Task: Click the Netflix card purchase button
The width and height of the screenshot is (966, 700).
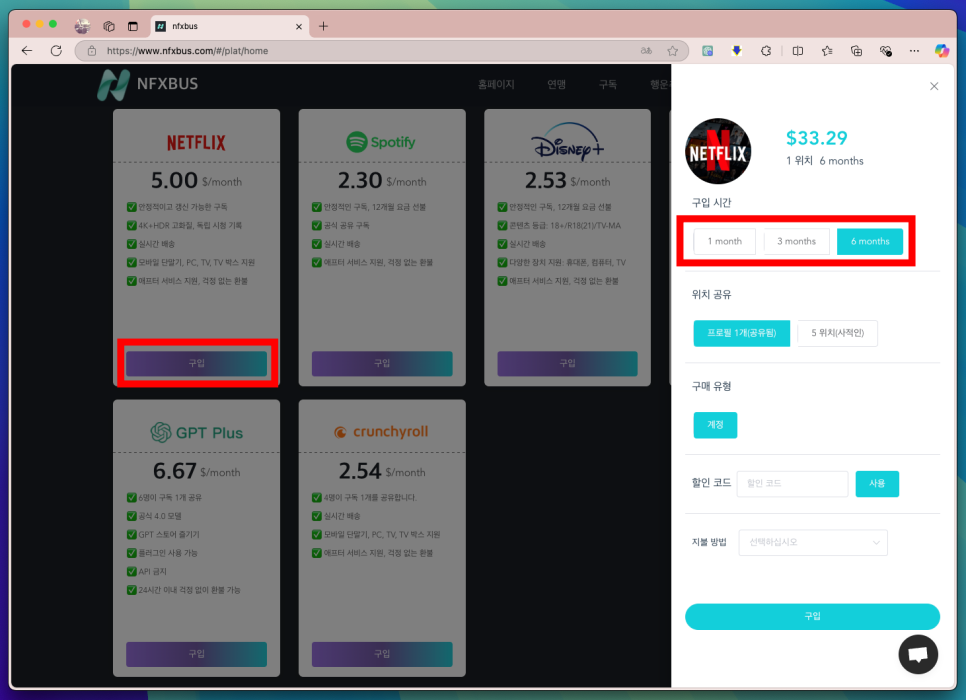Action: click(197, 364)
